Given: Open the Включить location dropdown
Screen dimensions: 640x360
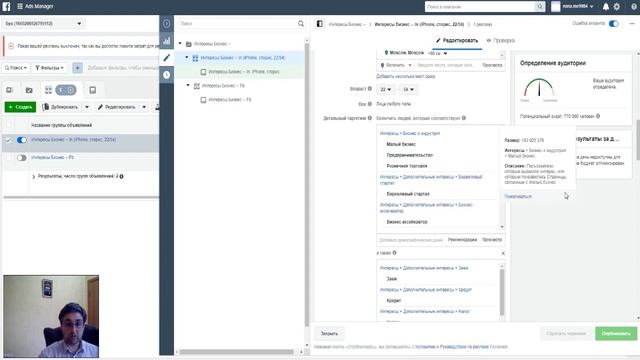Looking at the screenshot, I should pos(396,65).
